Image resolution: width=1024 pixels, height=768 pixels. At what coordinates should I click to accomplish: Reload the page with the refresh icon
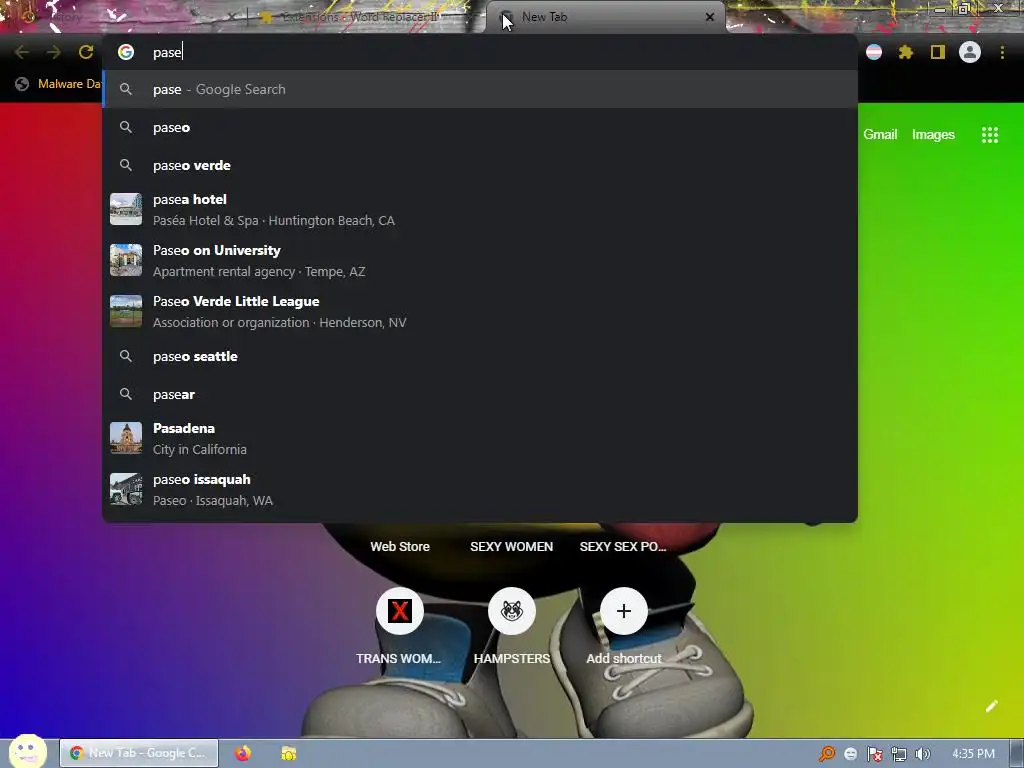[86, 52]
